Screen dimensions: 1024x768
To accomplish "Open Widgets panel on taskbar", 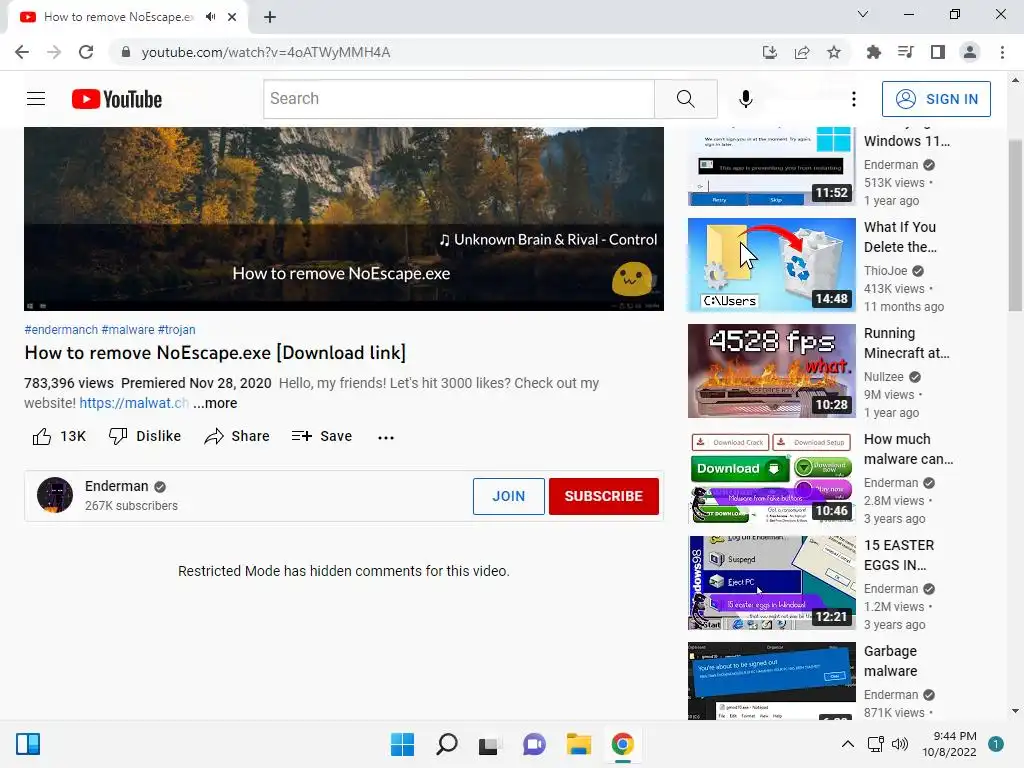I will pos(28,744).
